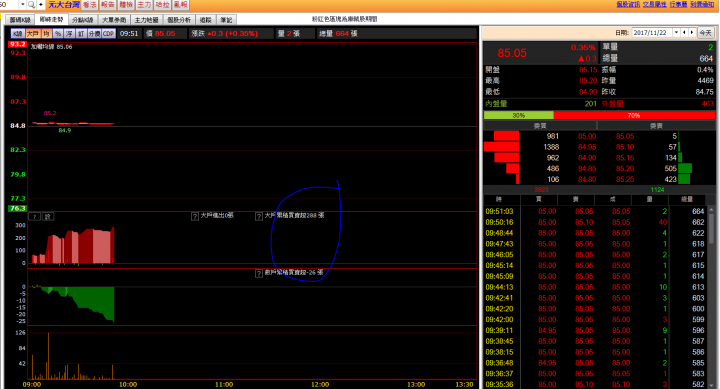Click help icon beside 大戶進出

[195, 216]
